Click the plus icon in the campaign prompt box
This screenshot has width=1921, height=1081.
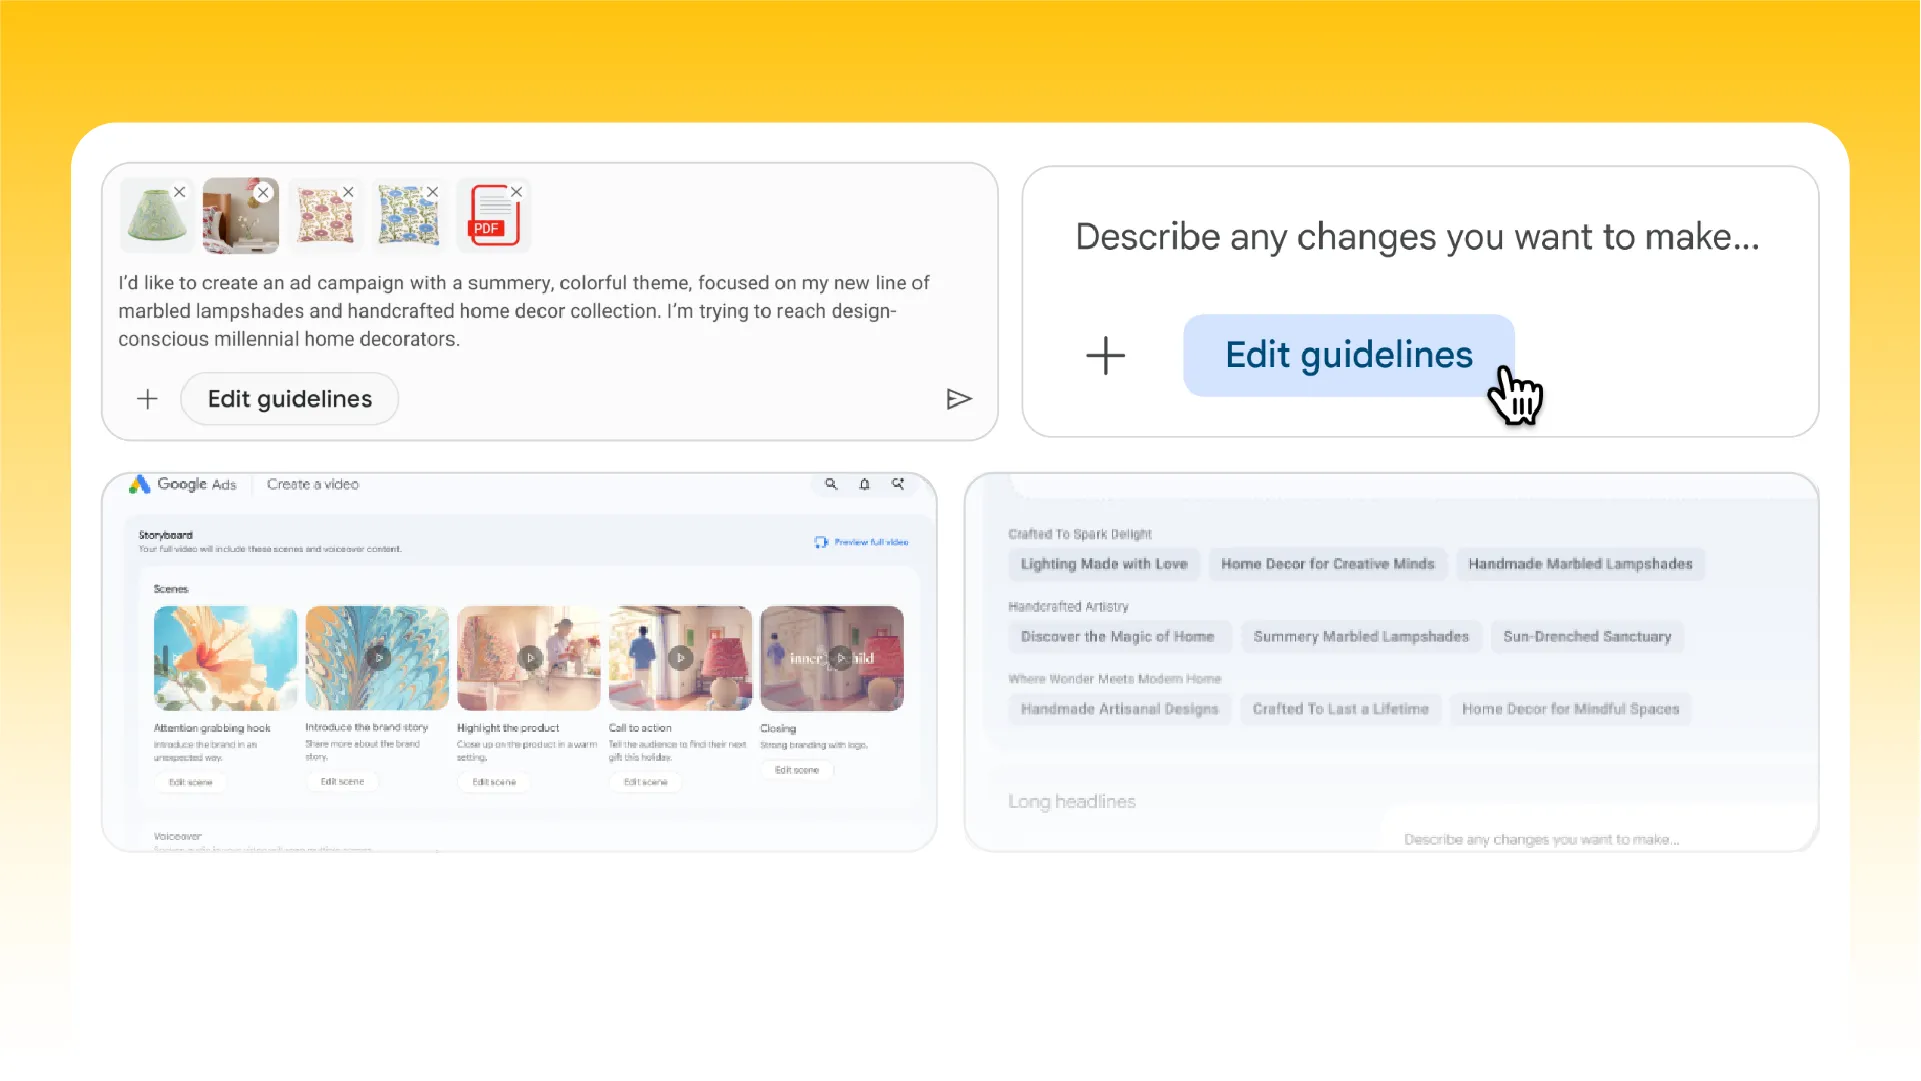click(x=147, y=399)
